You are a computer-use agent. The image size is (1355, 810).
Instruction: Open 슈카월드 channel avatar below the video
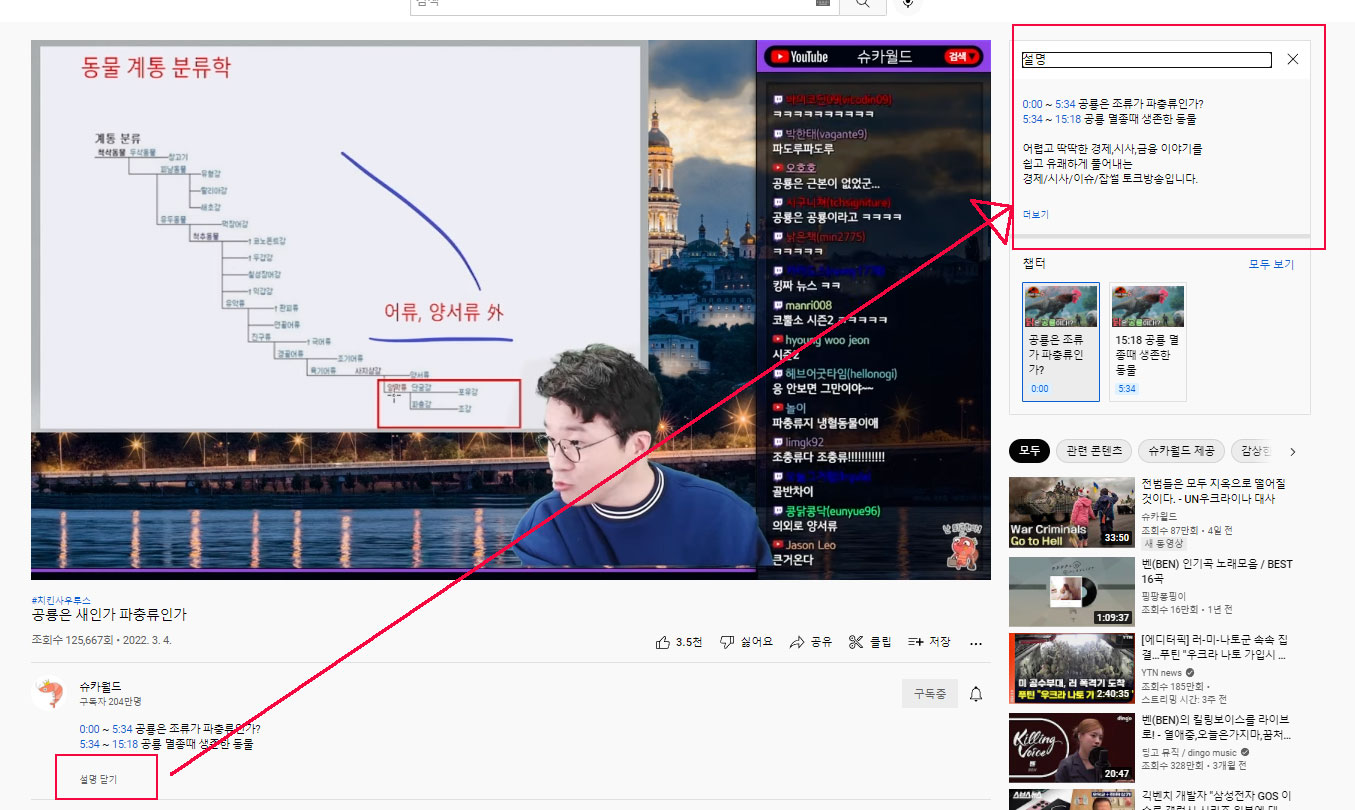50,693
